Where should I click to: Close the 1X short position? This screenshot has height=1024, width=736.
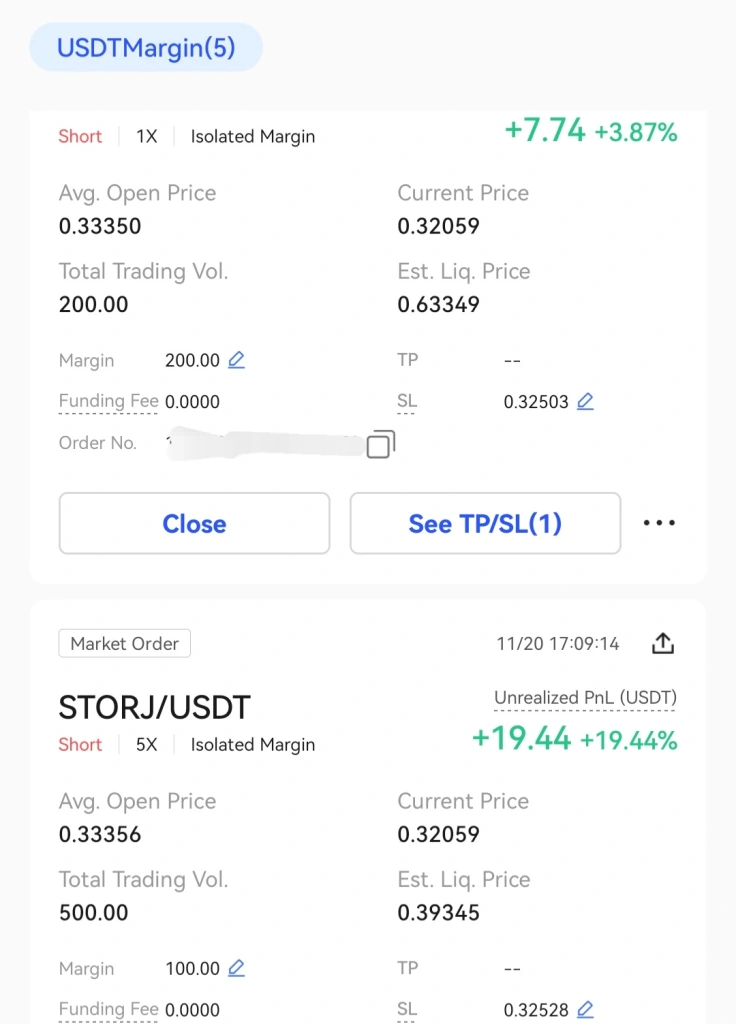coord(194,523)
